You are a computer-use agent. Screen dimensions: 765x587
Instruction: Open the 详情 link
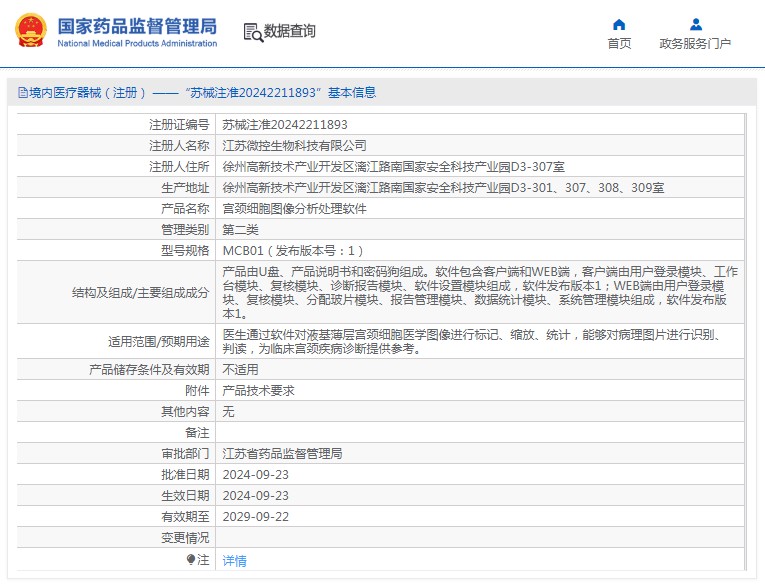pyautogui.click(x=234, y=561)
